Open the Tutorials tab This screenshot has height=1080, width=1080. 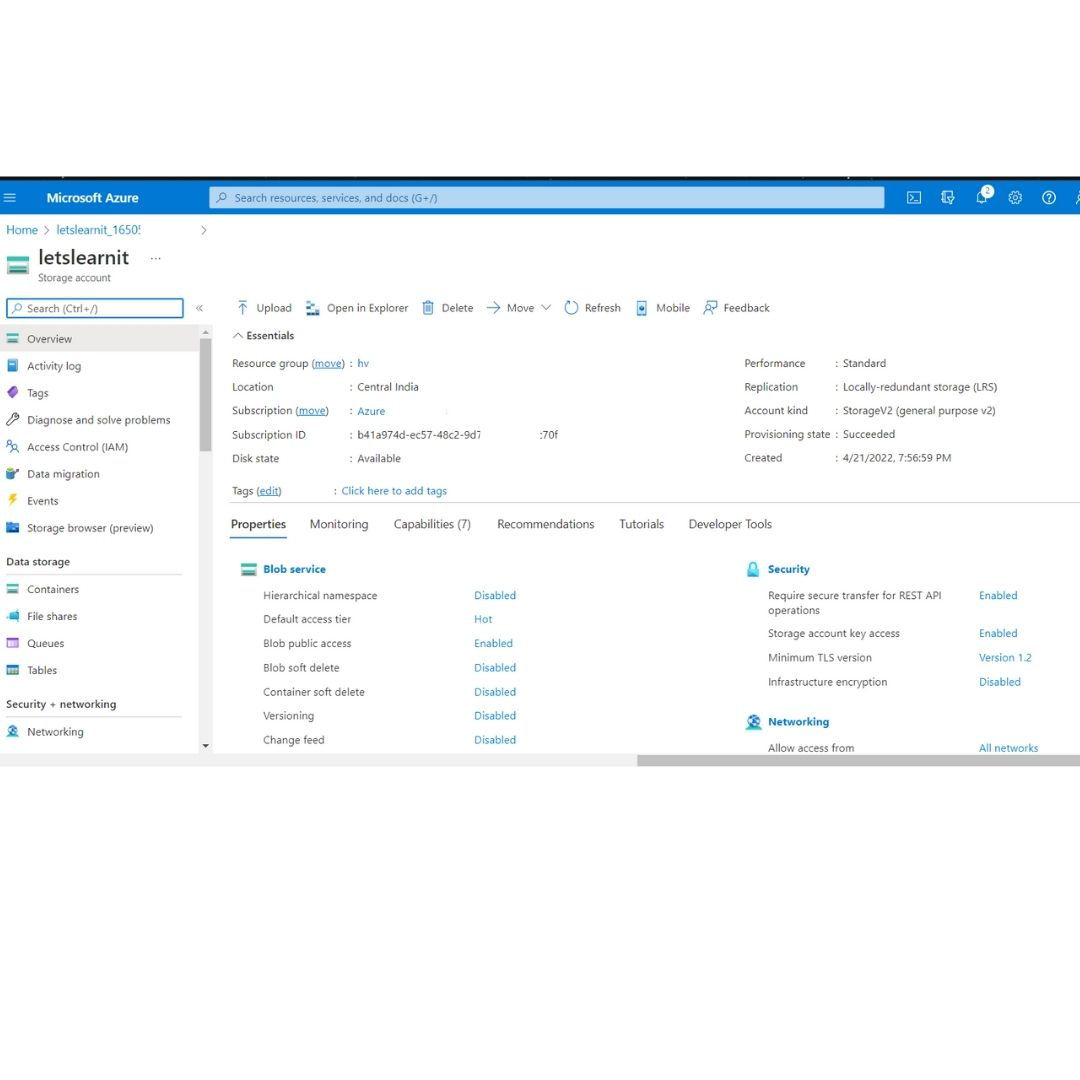(641, 524)
